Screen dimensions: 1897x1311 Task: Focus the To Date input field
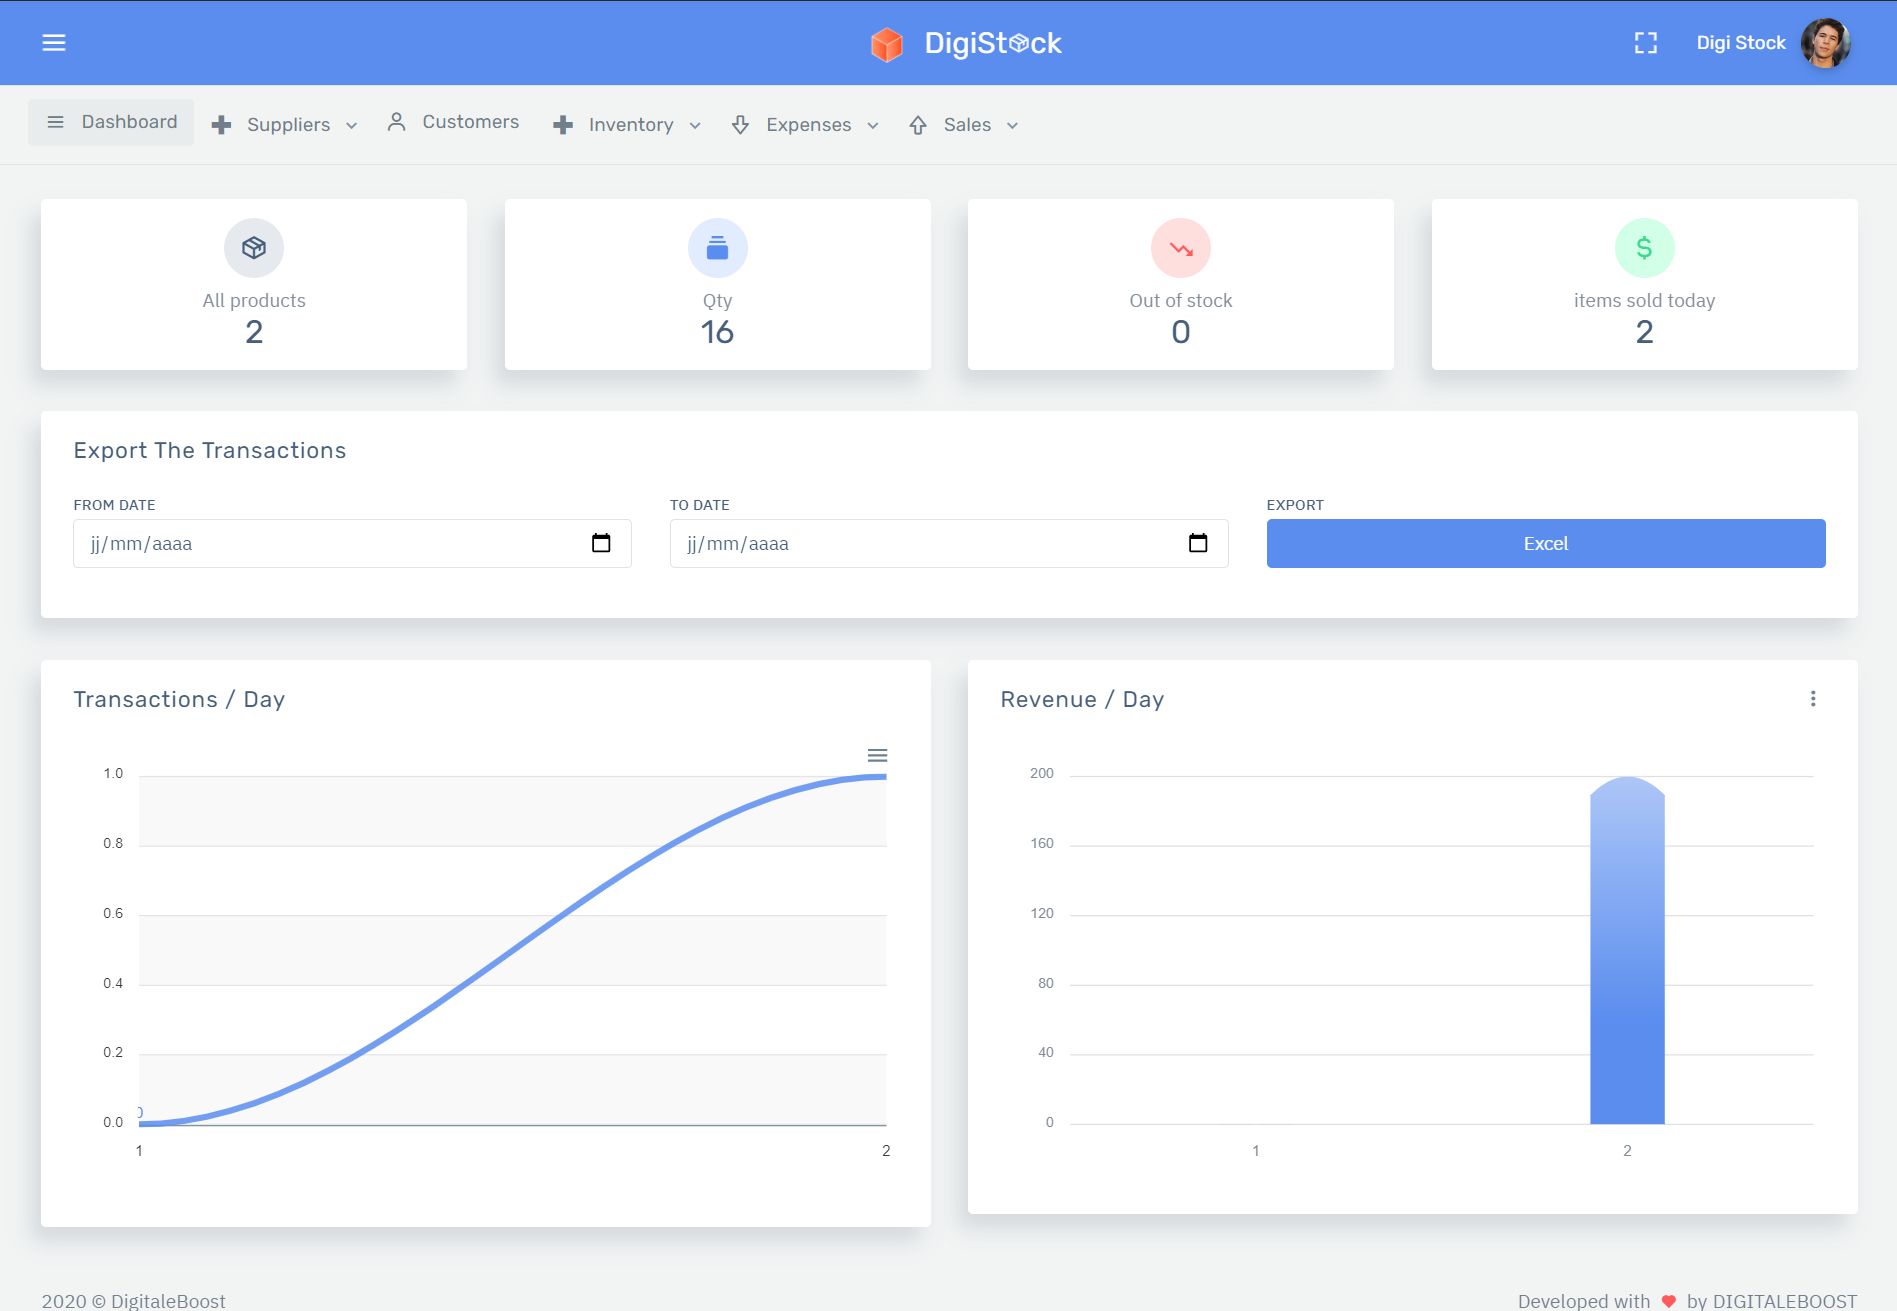(949, 544)
